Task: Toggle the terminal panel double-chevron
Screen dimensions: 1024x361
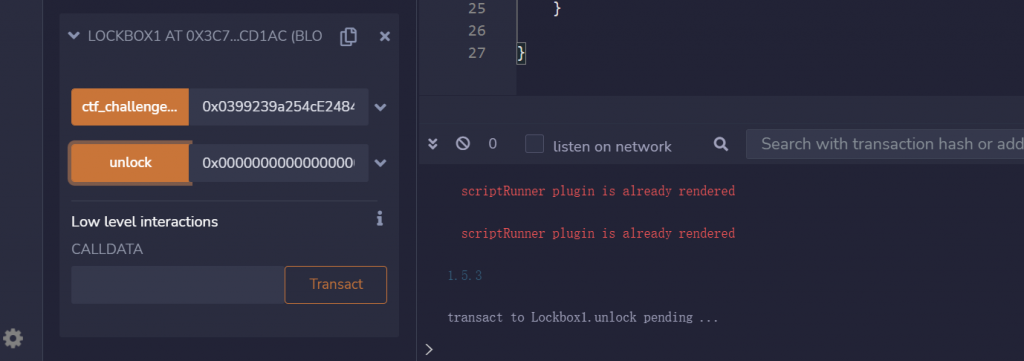Action: 432,144
